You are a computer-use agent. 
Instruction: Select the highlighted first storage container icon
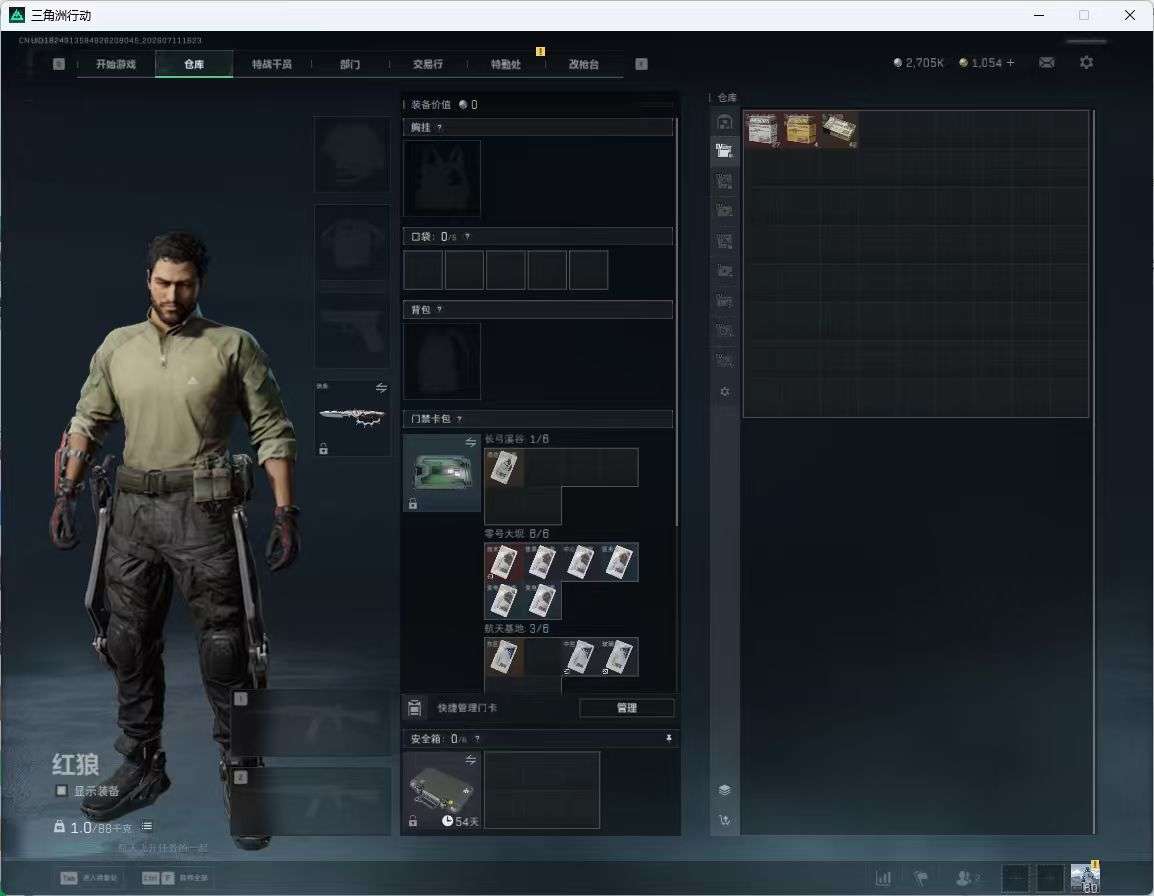pyautogui.click(x=725, y=151)
